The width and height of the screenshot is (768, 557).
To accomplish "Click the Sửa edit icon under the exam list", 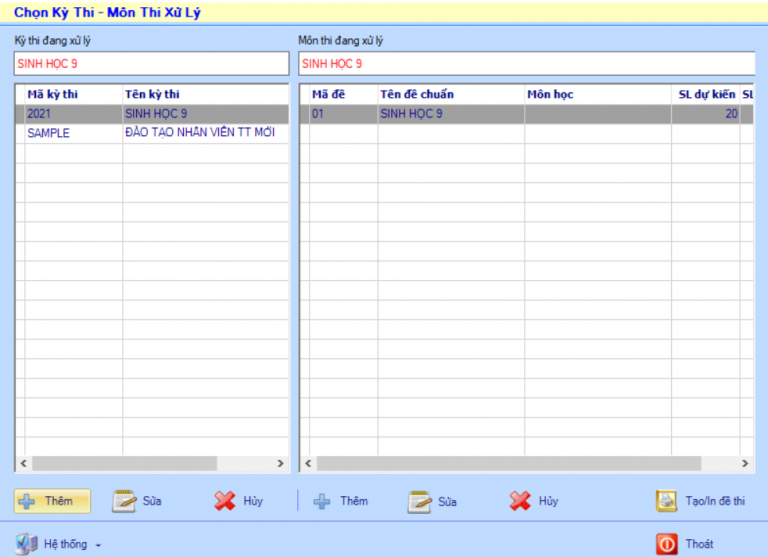I will coord(124,501).
